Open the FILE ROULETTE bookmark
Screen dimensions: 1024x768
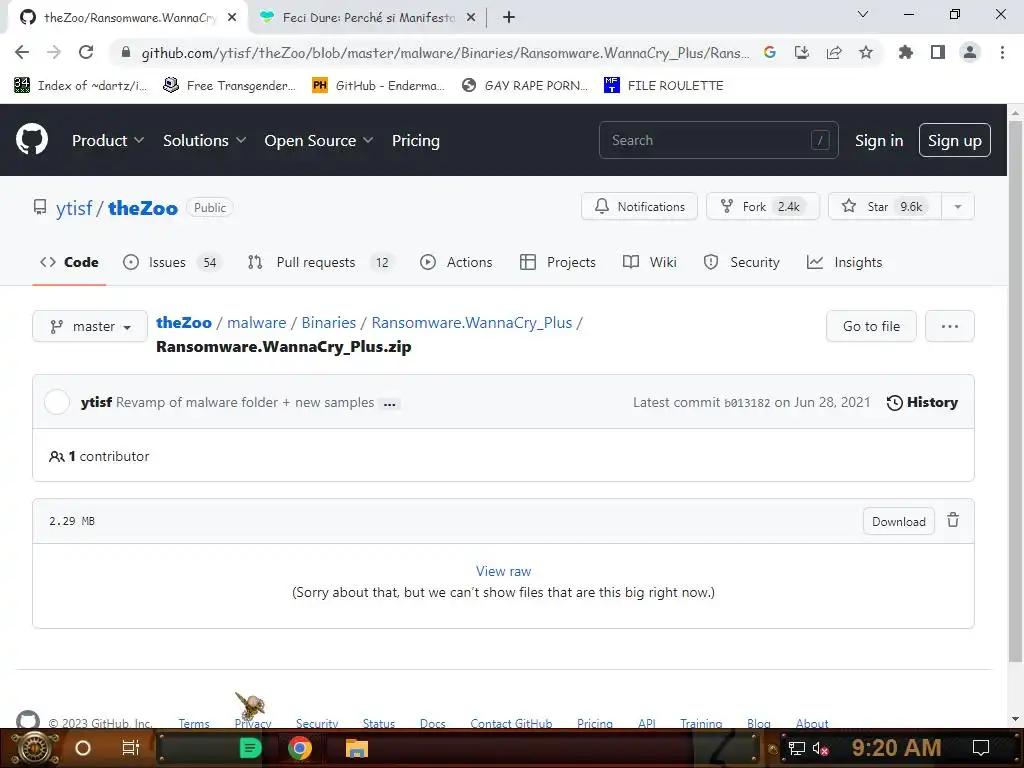tap(664, 86)
